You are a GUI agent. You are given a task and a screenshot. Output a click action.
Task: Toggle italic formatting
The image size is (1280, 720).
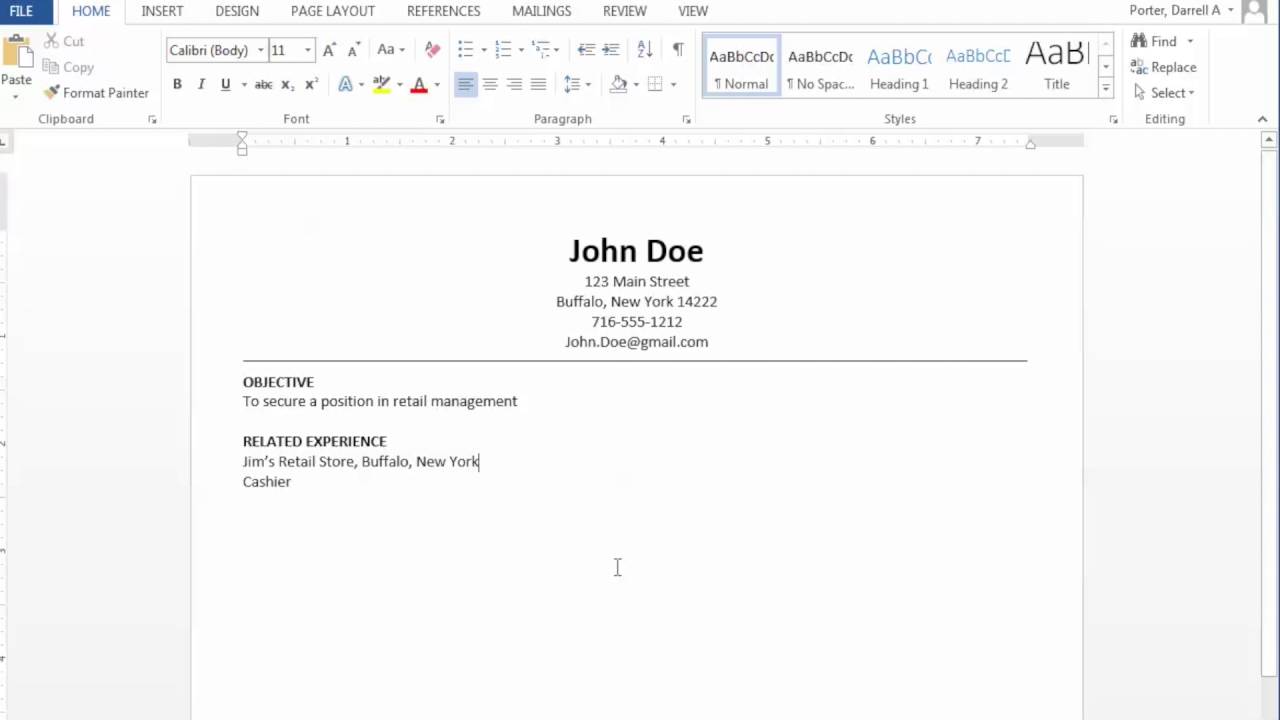201,85
